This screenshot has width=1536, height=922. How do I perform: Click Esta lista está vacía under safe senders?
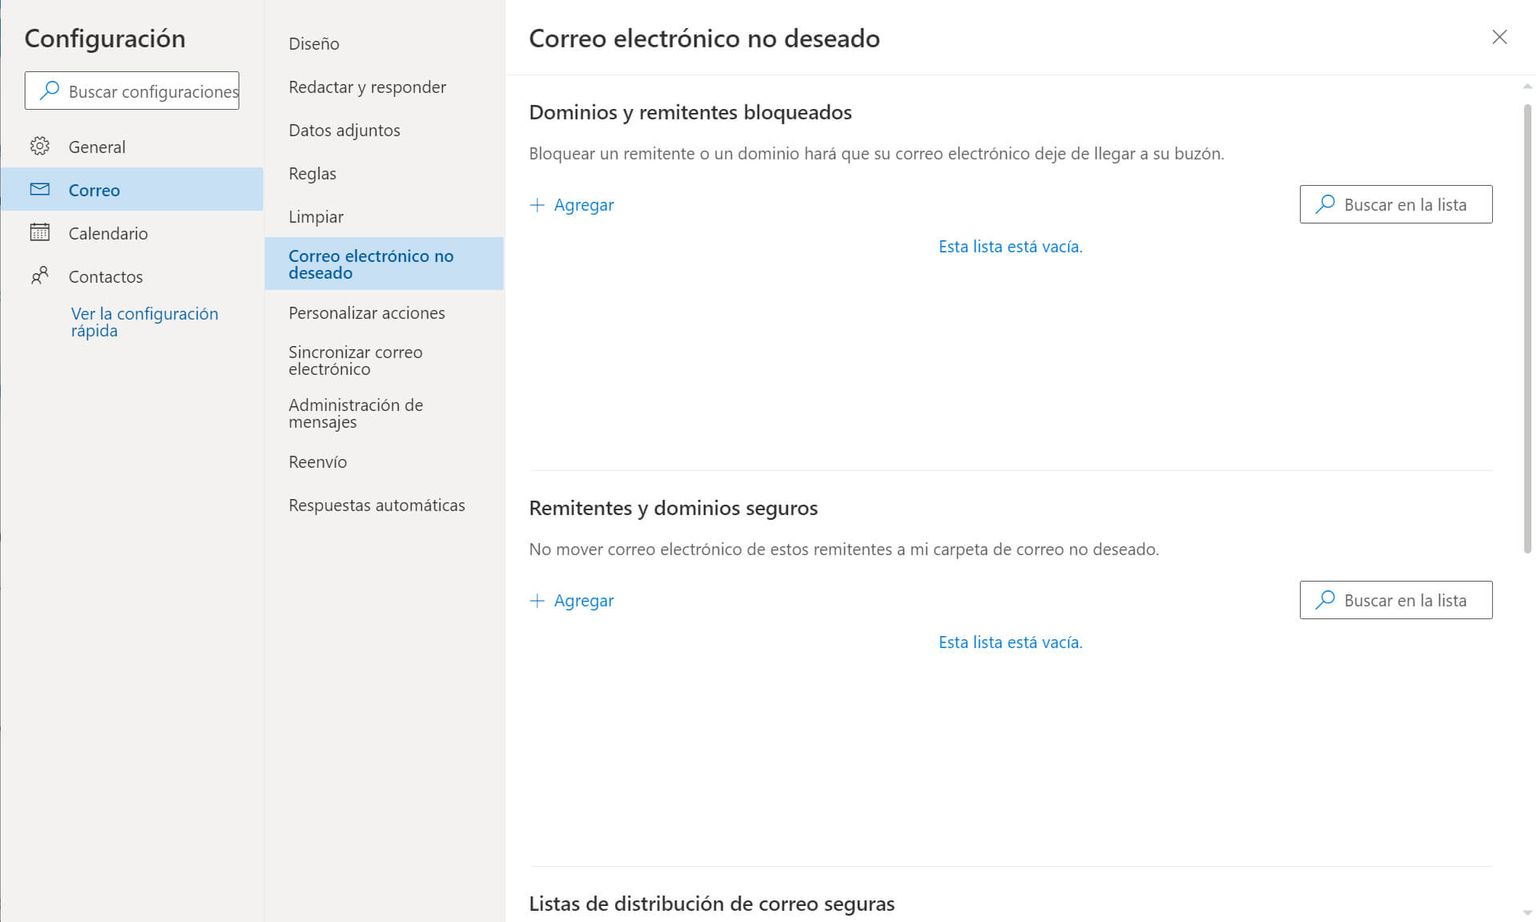1010,642
